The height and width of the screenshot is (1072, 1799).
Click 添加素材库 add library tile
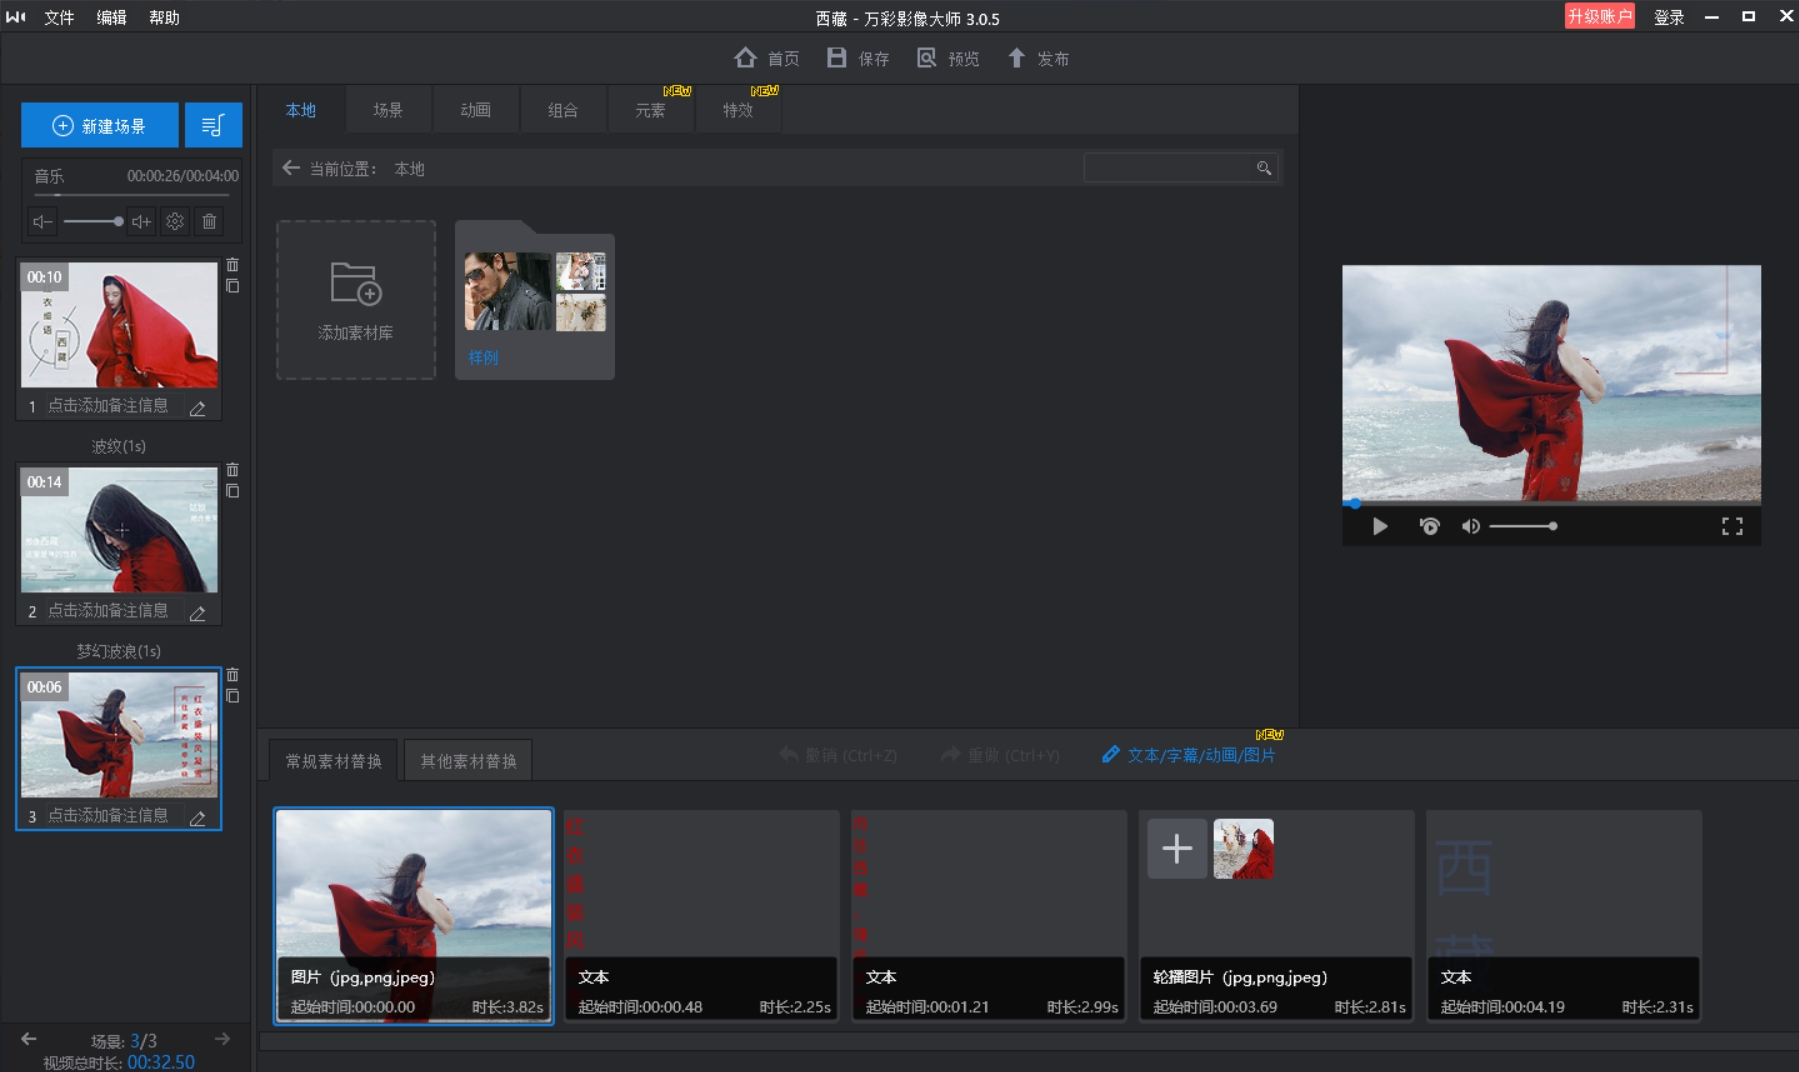(356, 300)
